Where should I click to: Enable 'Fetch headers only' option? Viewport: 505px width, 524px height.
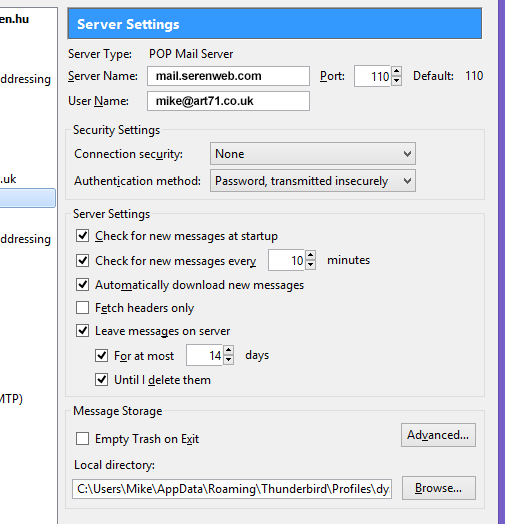[82, 308]
